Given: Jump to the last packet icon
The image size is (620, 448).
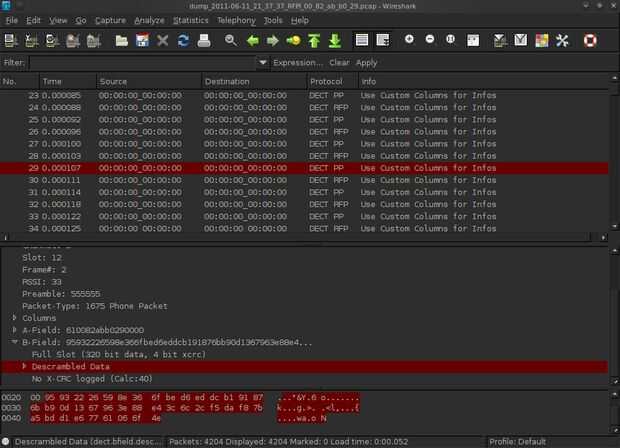Looking at the screenshot, I should pos(335,40).
